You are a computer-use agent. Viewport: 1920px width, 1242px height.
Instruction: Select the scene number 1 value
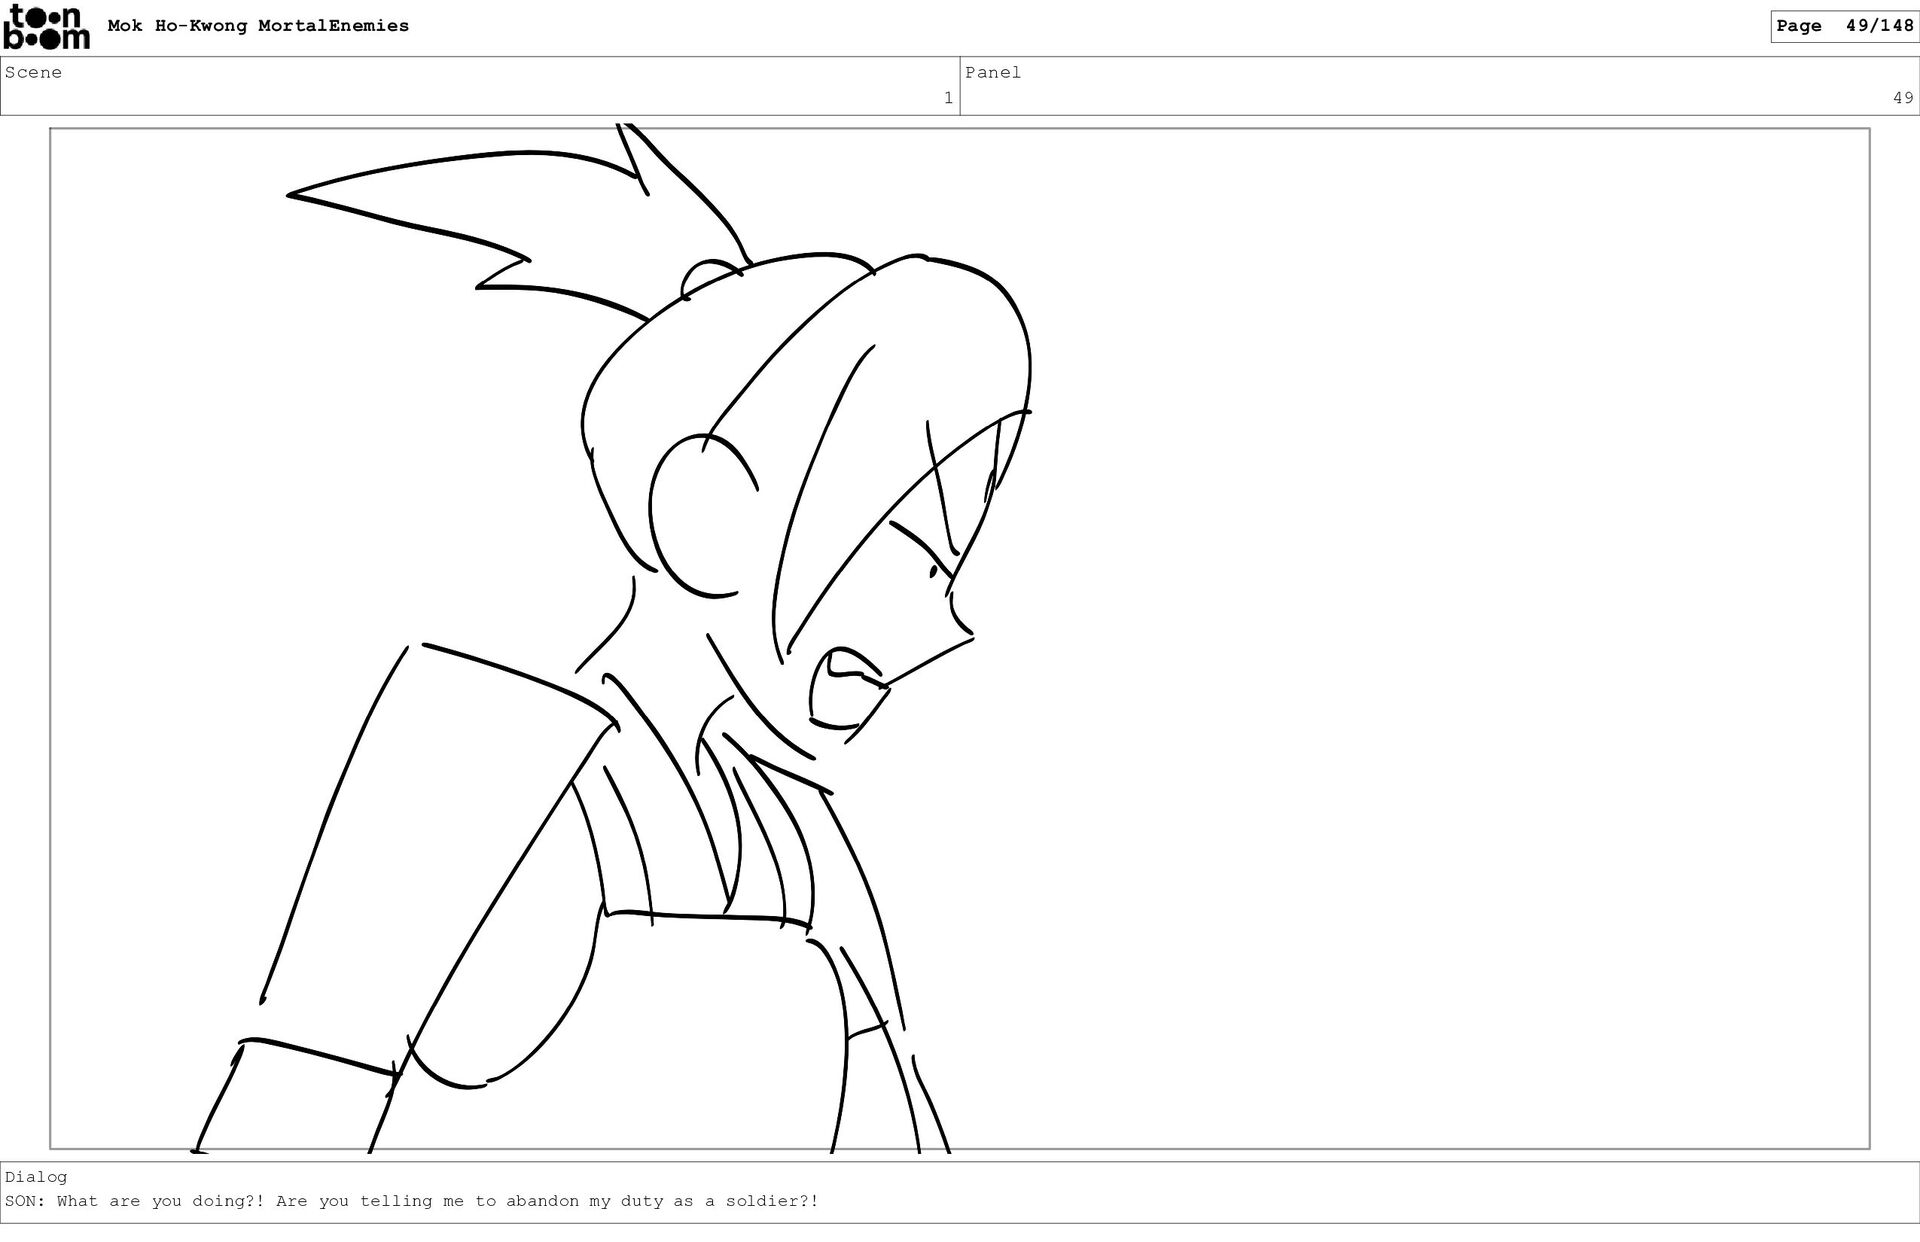coord(948,98)
